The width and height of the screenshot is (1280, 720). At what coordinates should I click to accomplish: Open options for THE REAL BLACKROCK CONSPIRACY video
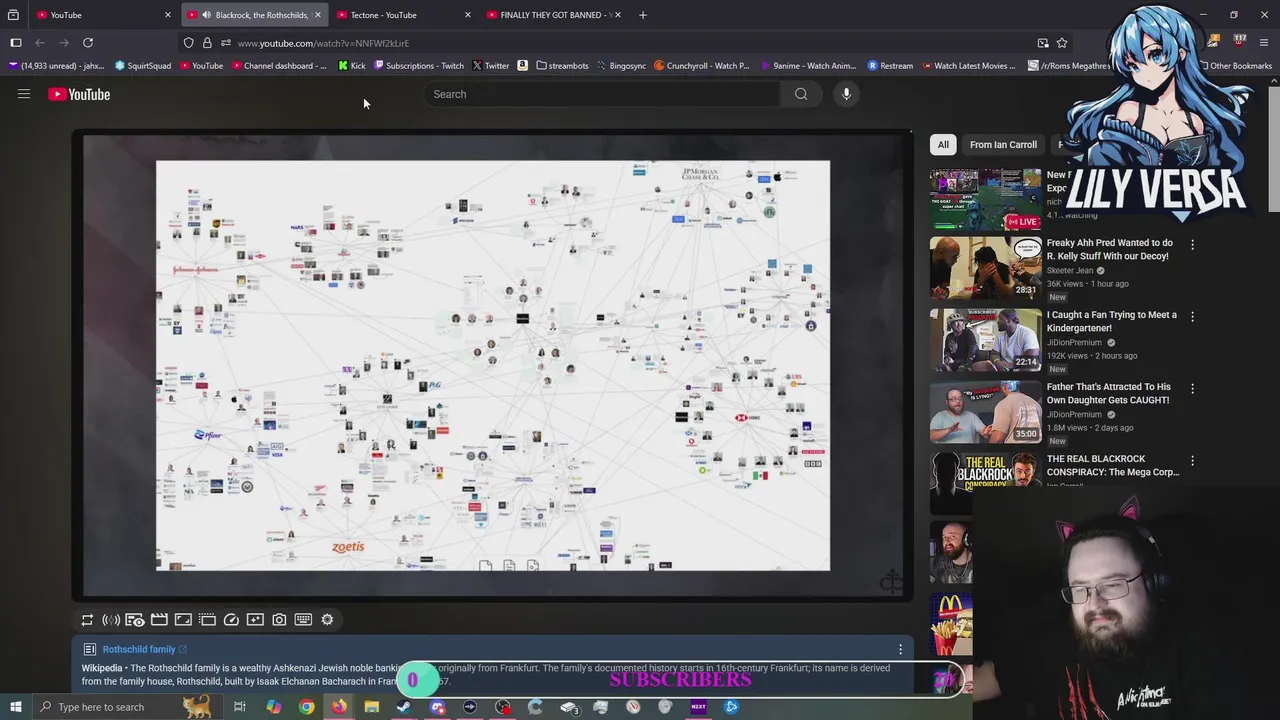pyautogui.click(x=1192, y=460)
